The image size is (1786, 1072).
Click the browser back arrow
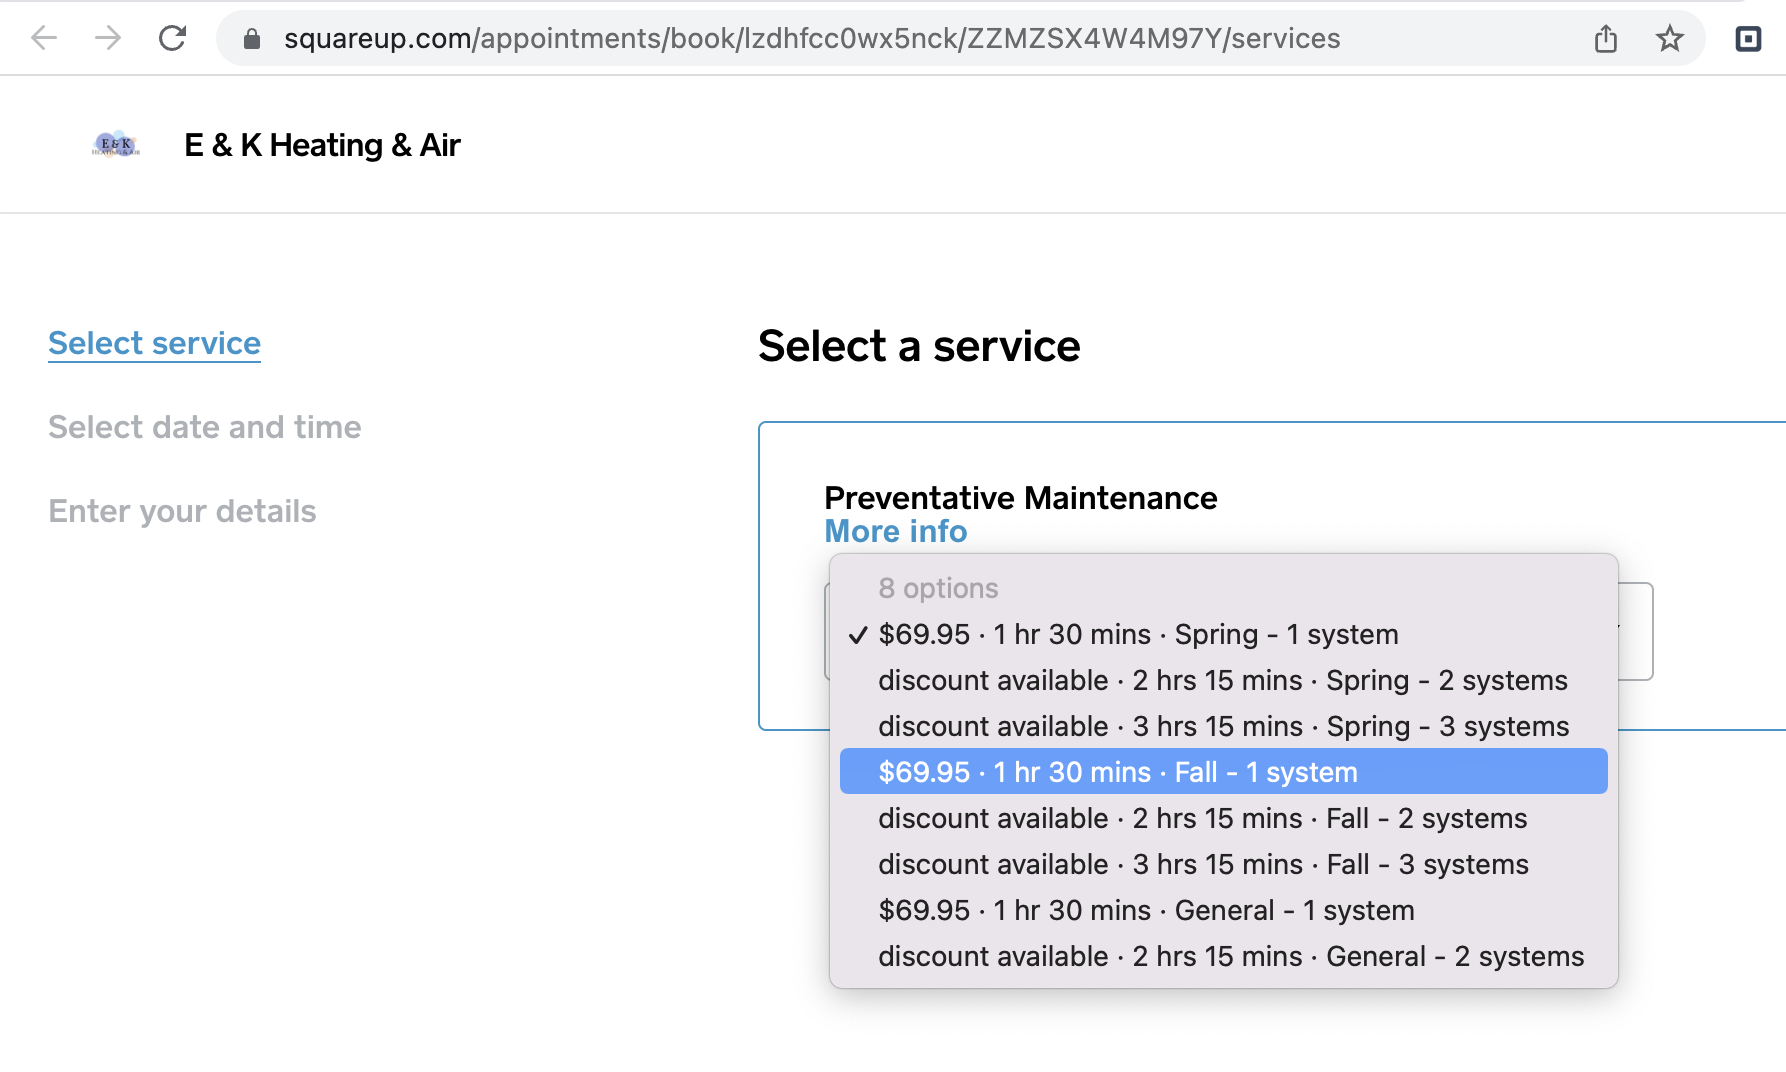click(x=44, y=38)
